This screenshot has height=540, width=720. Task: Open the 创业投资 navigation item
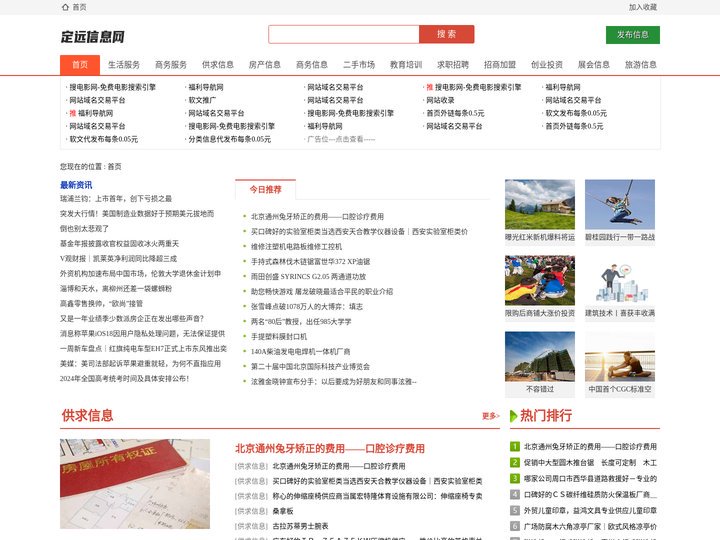tap(547, 65)
